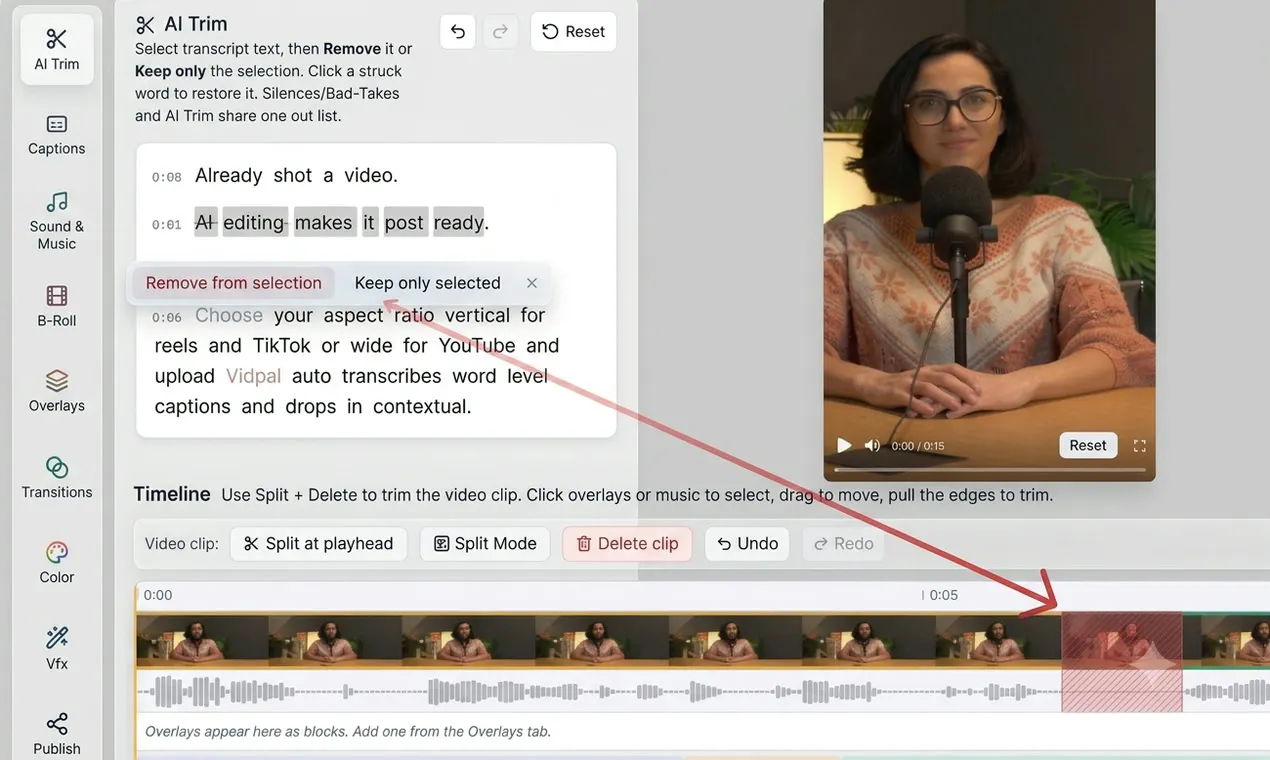Image resolution: width=1270 pixels, height=760 pixels.
Task: Click the 0:06 timestamp in the transcript
Action: click(167, 317)
